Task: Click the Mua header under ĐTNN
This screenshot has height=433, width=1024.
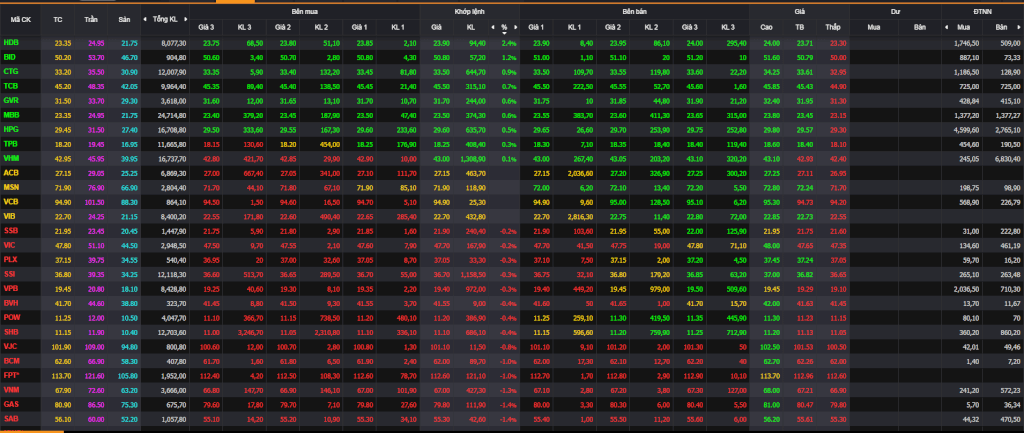Action: (963, 27)
